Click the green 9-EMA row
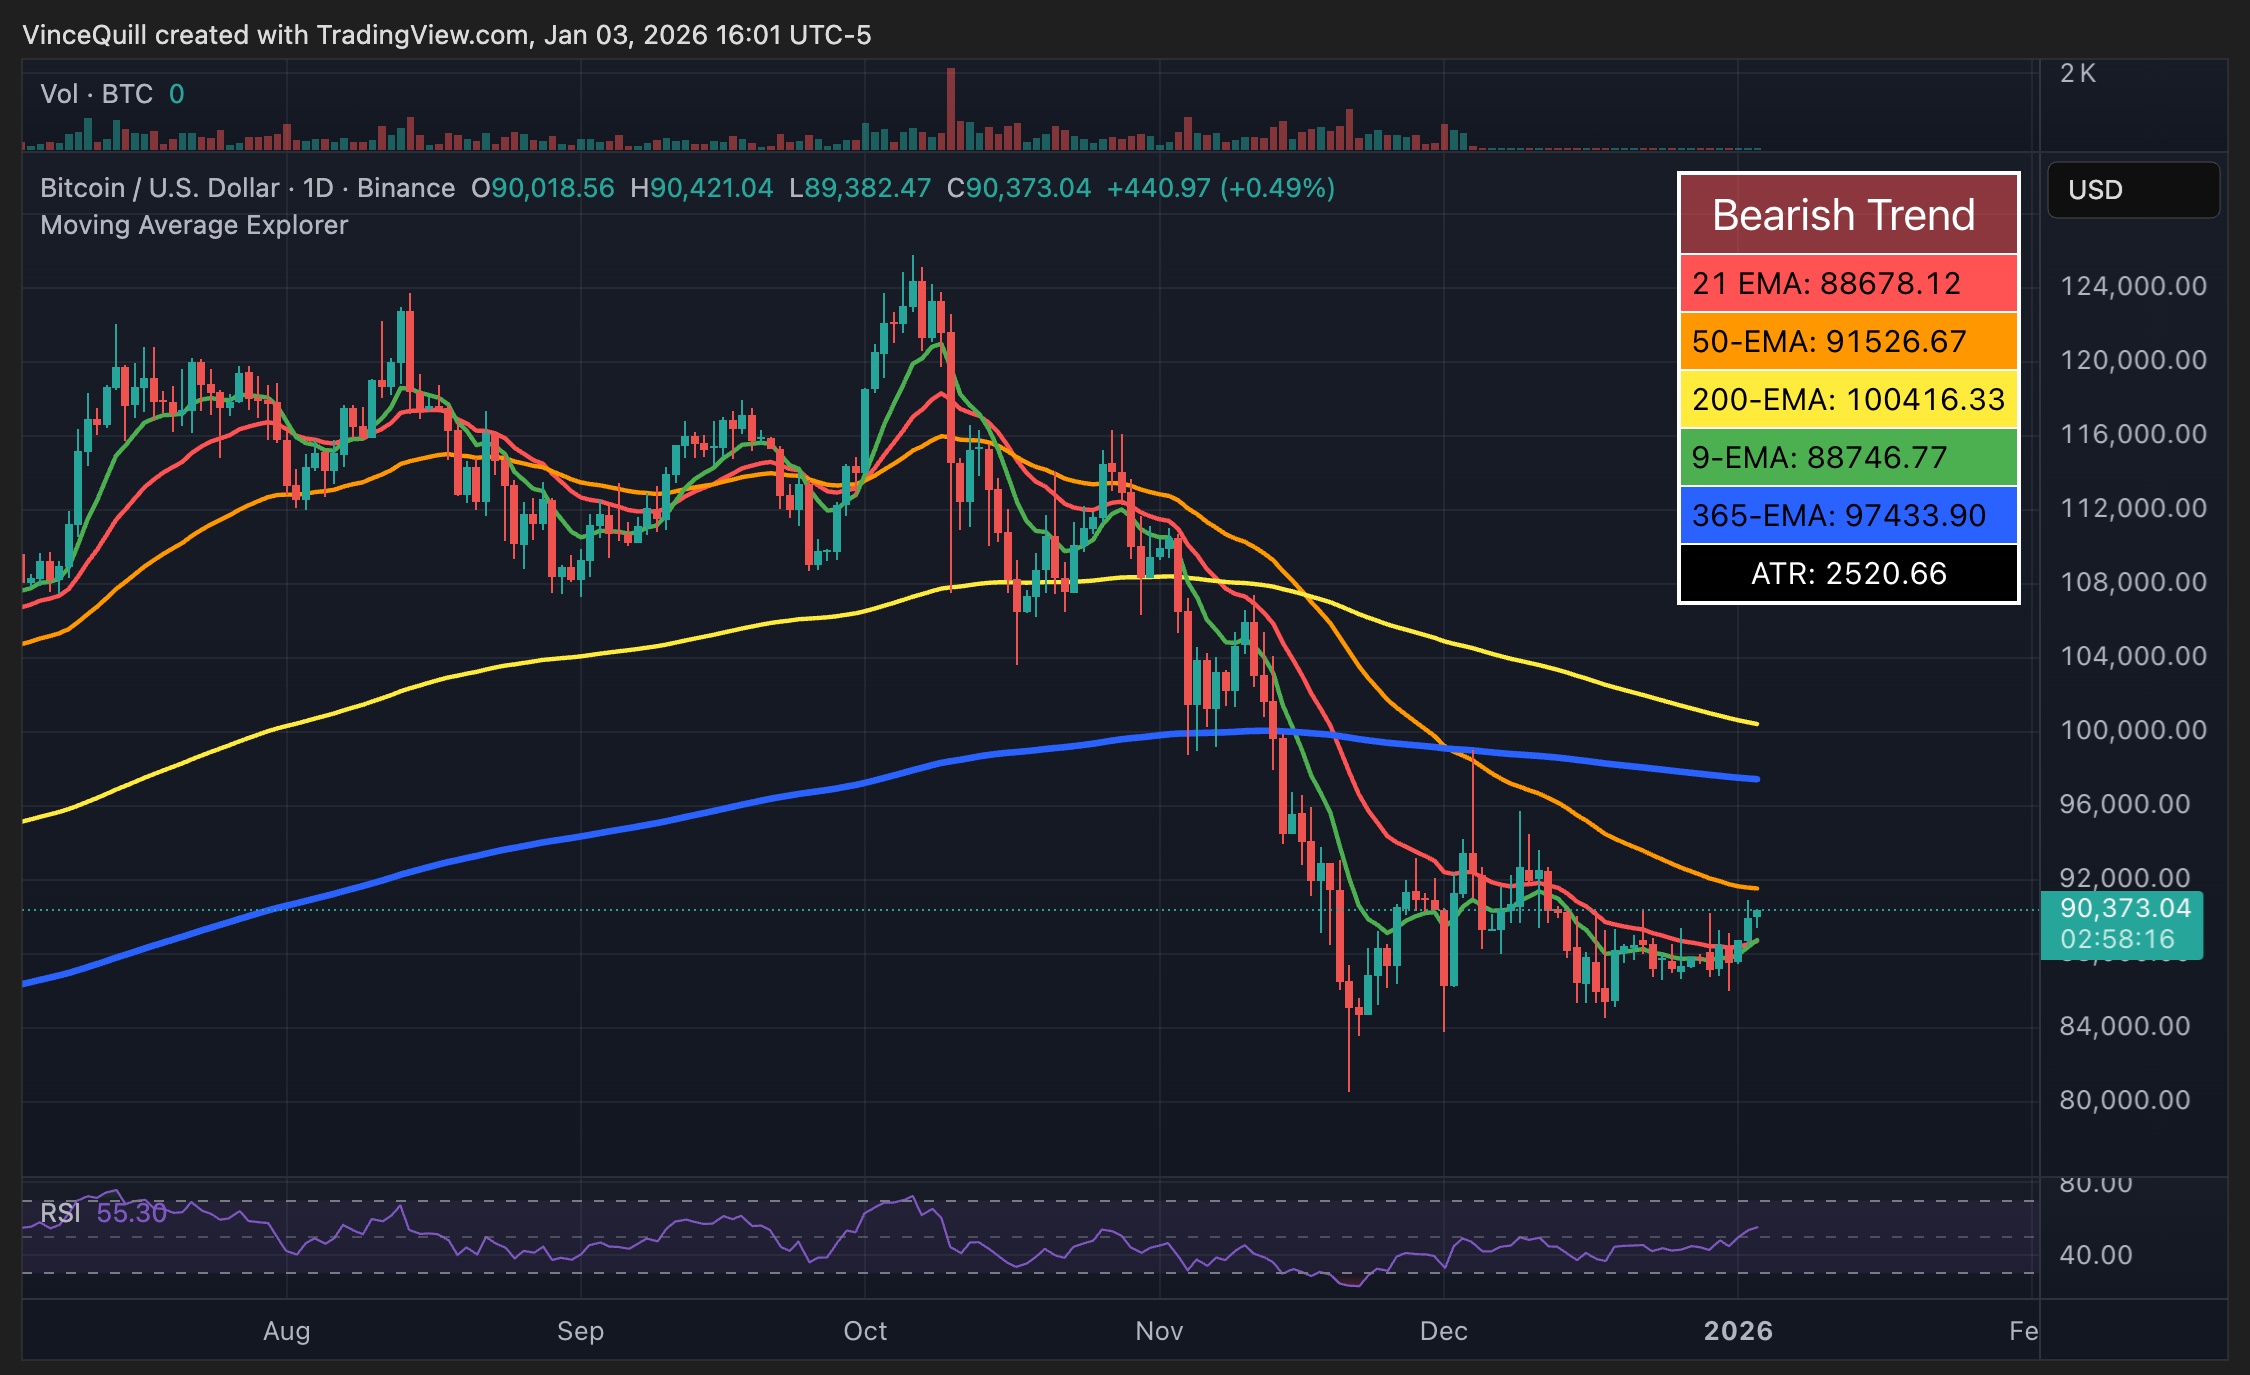This screenshot has width=2250, height=1375. pyautogui.click(x=1847, y=458)
